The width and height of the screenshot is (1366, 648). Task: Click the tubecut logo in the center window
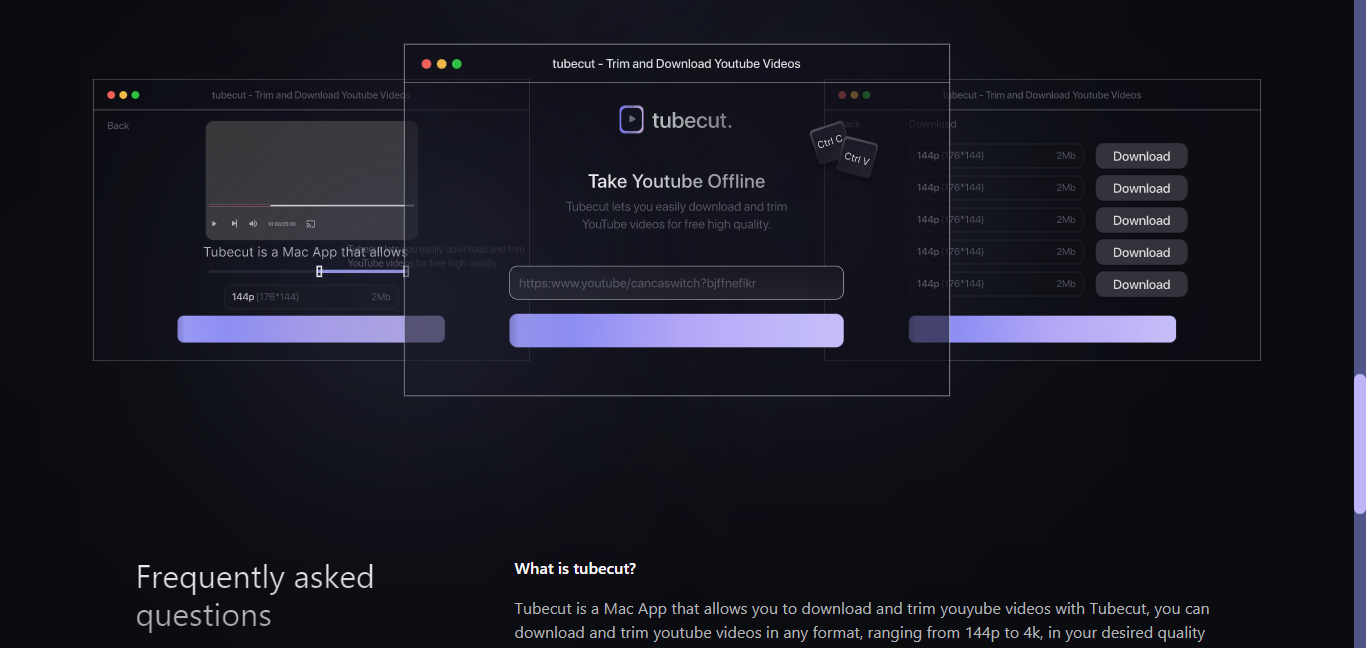(676, 120)
